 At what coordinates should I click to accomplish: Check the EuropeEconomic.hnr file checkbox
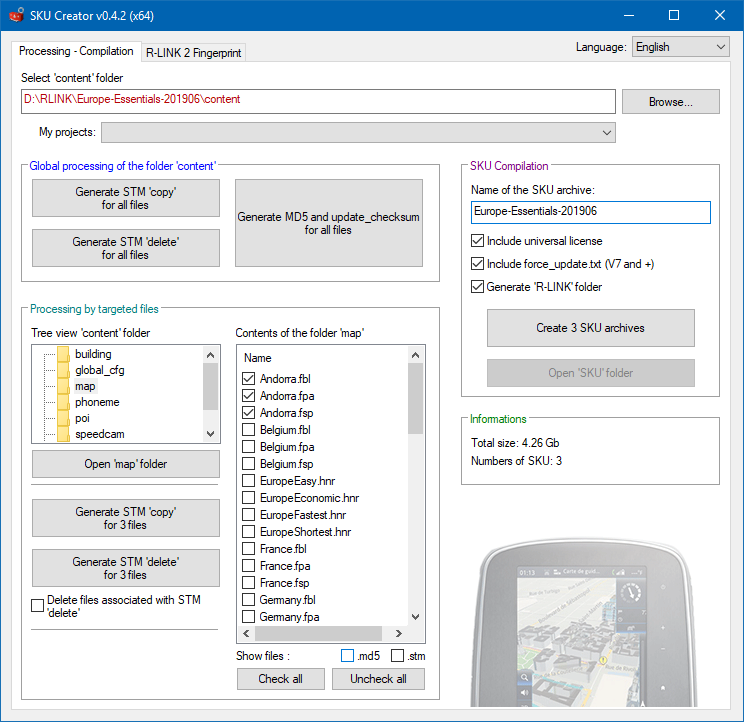click(248, 498)
